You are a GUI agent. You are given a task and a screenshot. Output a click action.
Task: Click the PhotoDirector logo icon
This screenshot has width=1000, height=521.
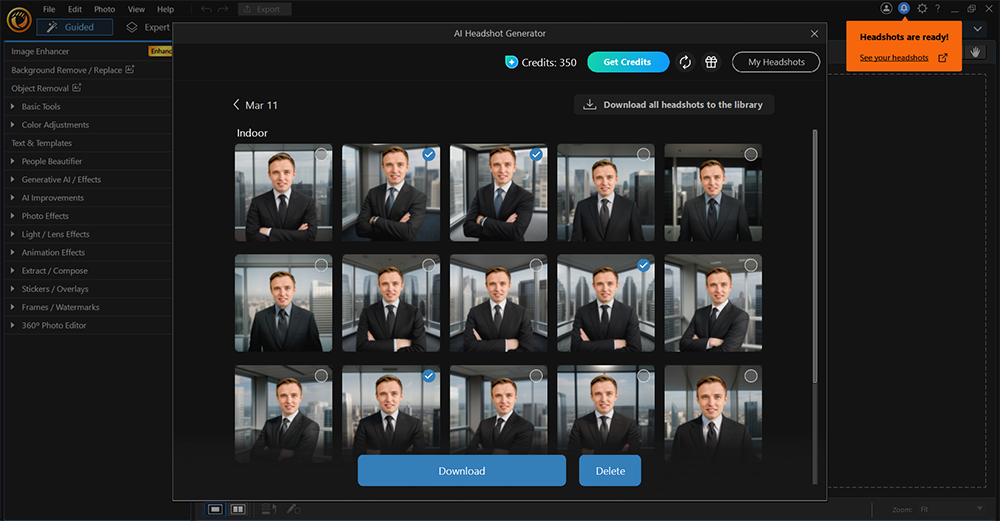pyautogui.click(x=19, y=20)
